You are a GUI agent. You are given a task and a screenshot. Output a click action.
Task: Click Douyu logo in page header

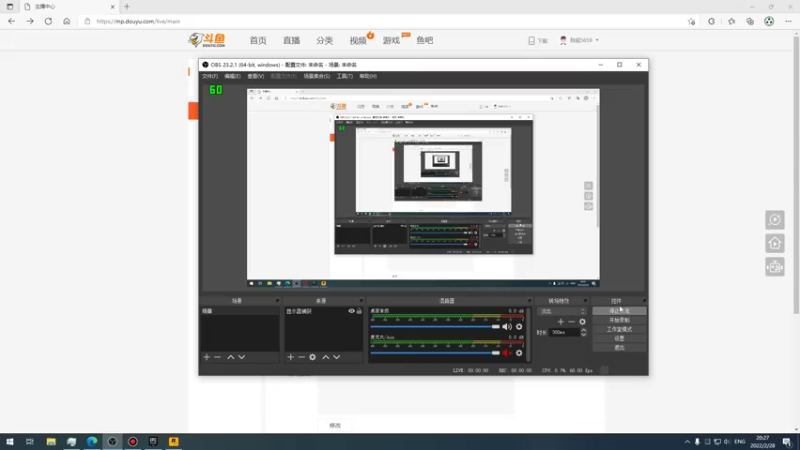[207, 40]
